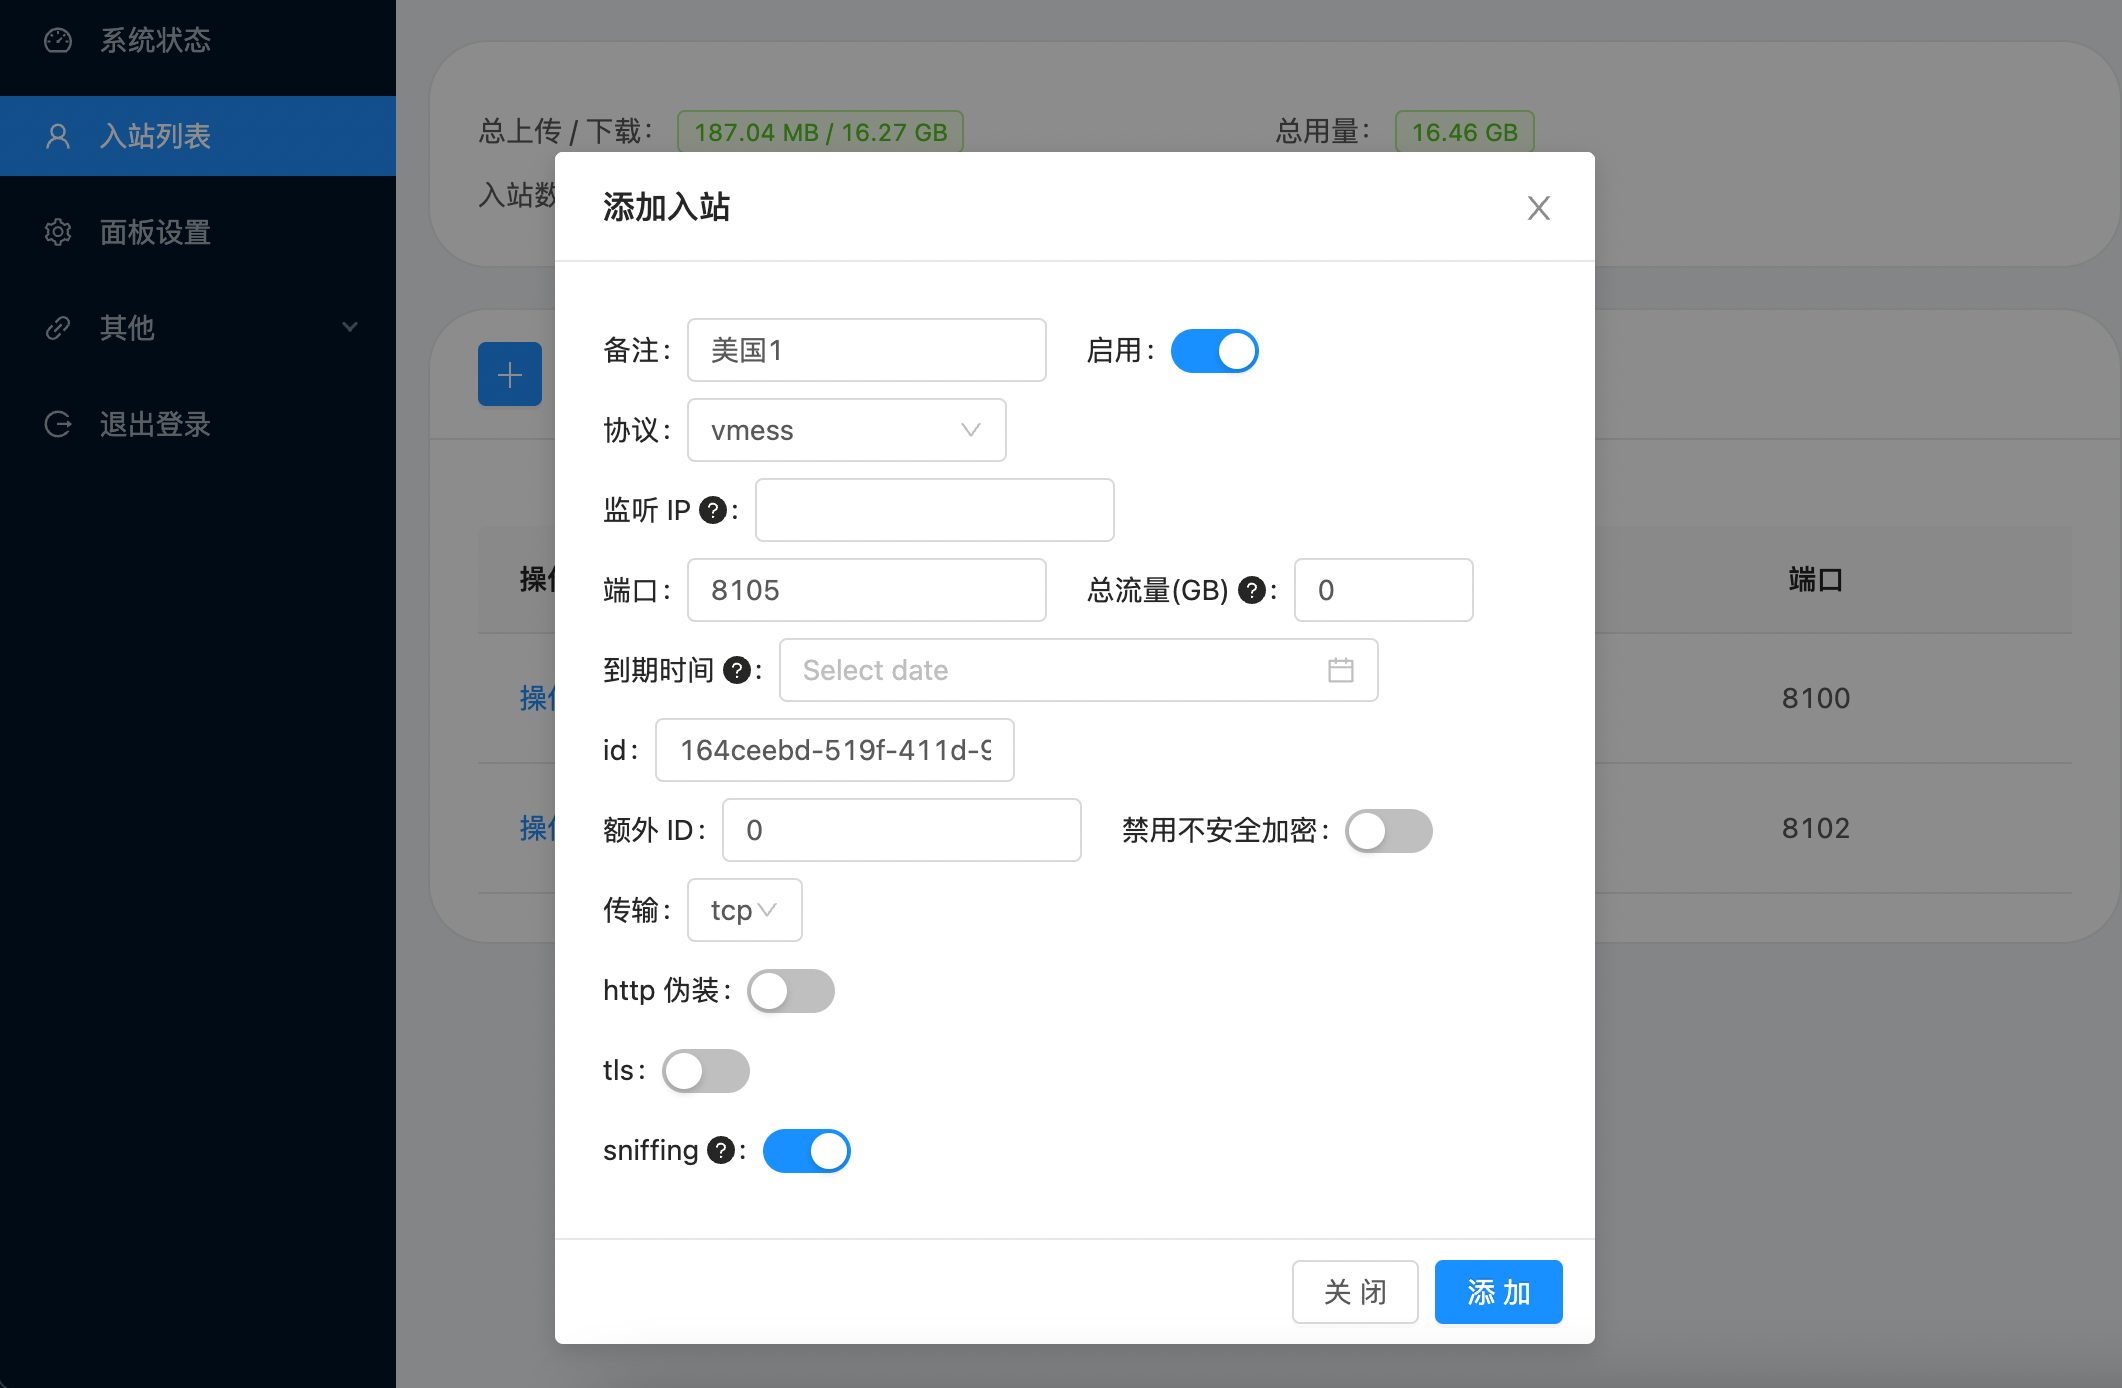Click 退出登录 in the sidebar
The image size is (2122, 1388).
coord(198,424)
